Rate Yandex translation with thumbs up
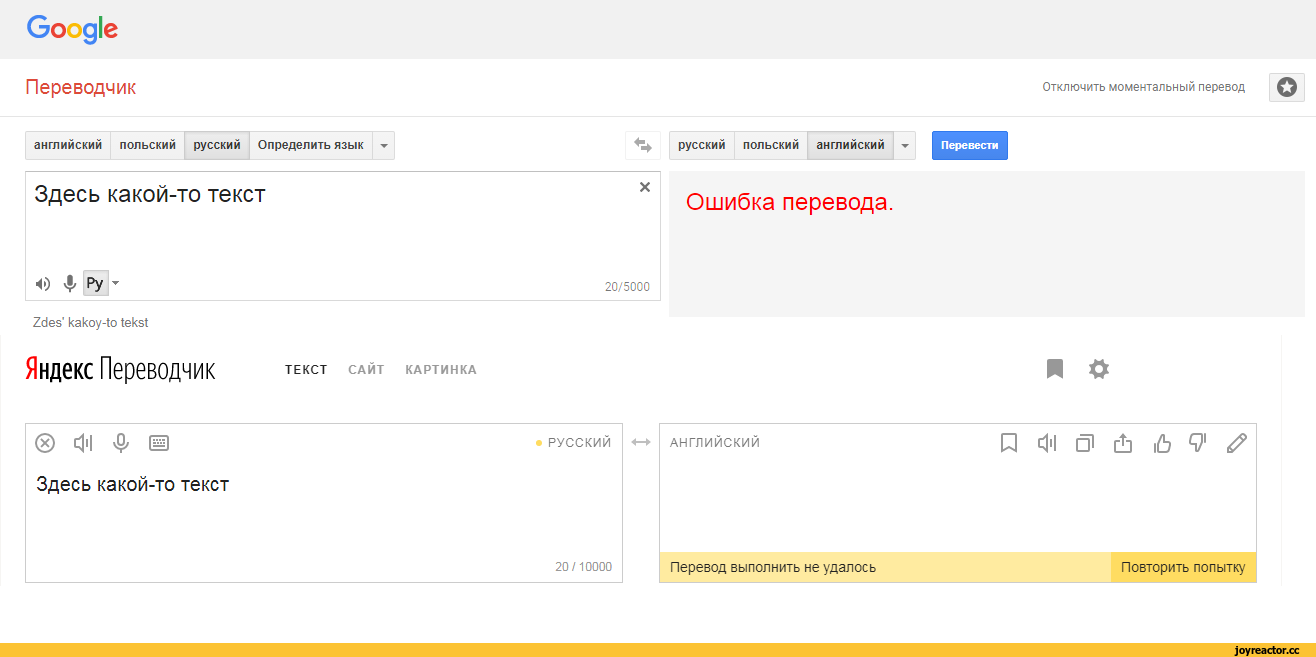 point(1161,443)
